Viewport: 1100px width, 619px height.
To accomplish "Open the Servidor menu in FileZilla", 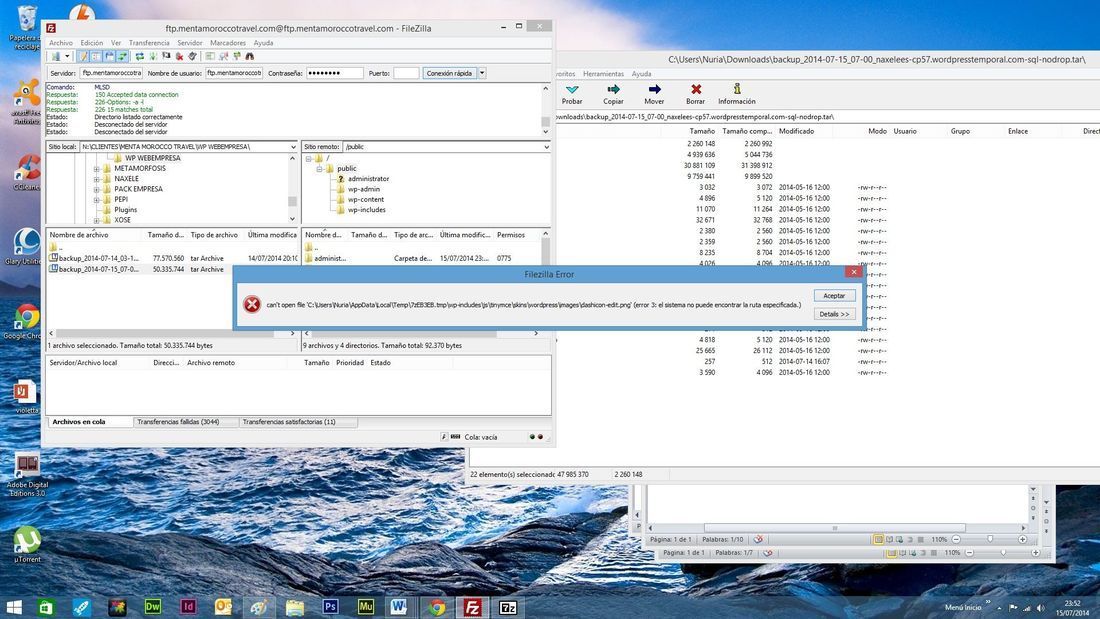I will coord(189,43).
